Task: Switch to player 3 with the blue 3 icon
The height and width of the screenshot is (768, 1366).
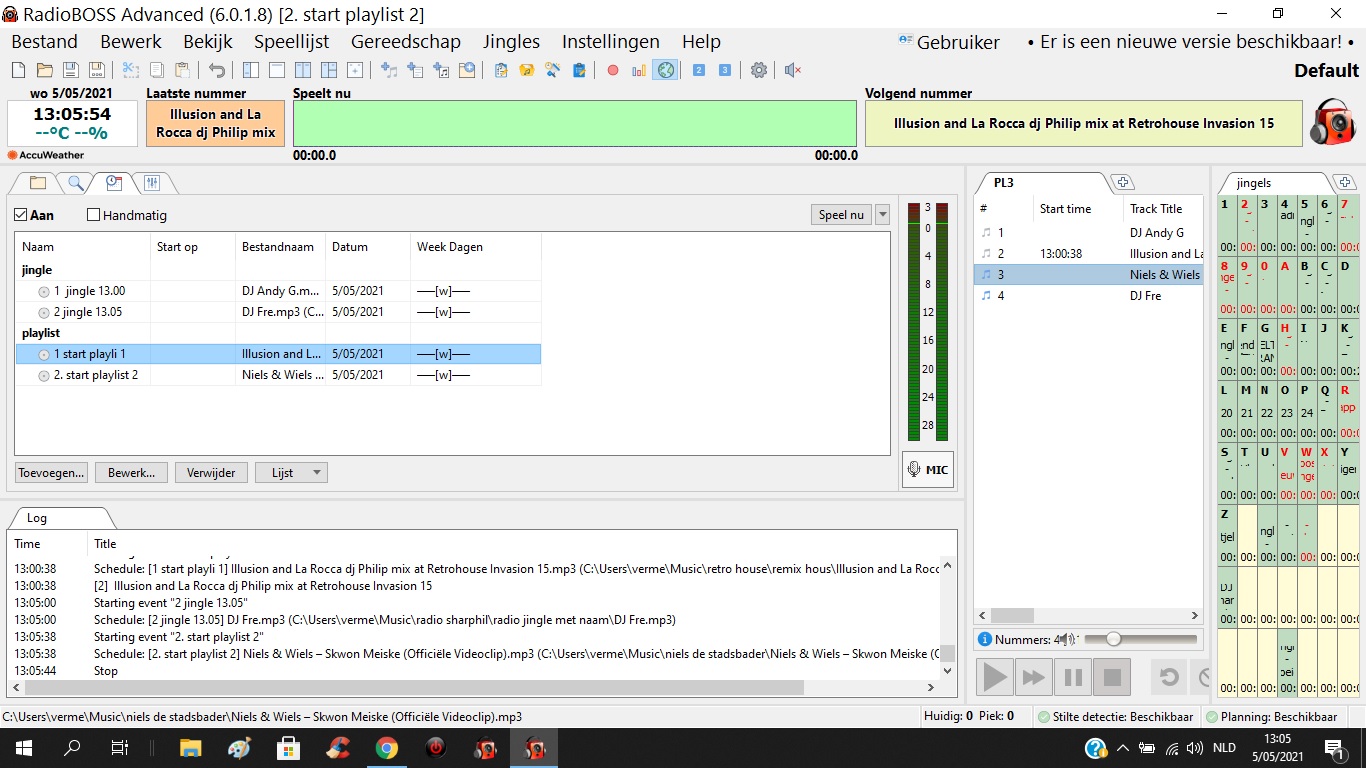Action: pos(725,70)
